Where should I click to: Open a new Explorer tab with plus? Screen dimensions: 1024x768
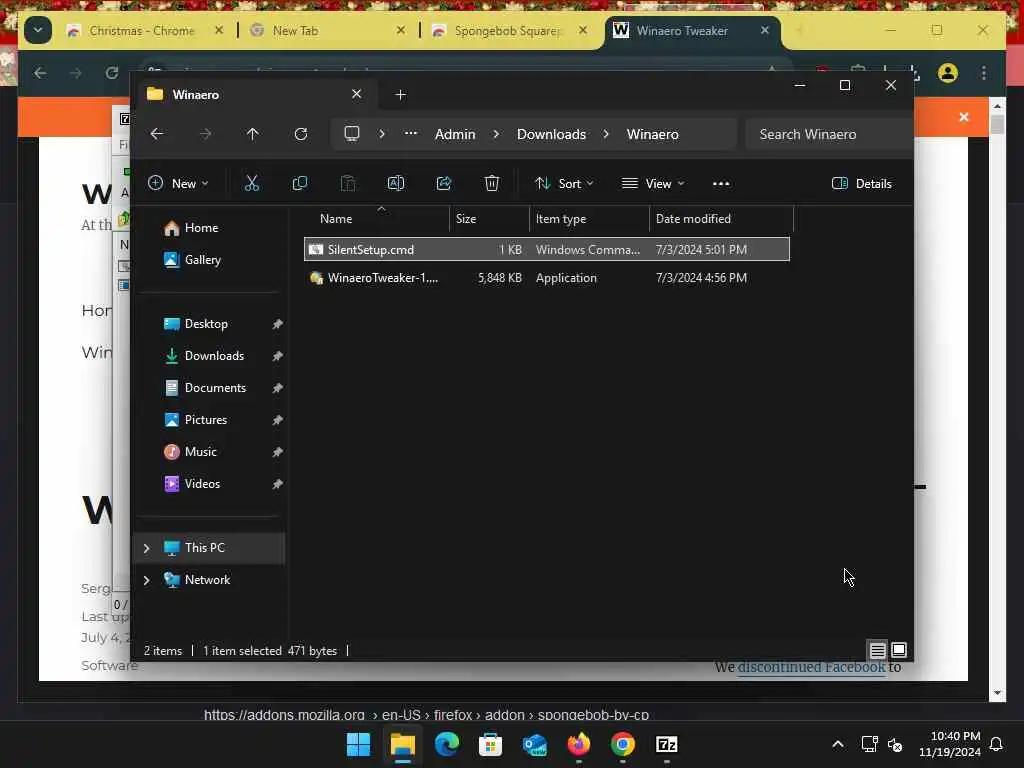coord(400,95)
